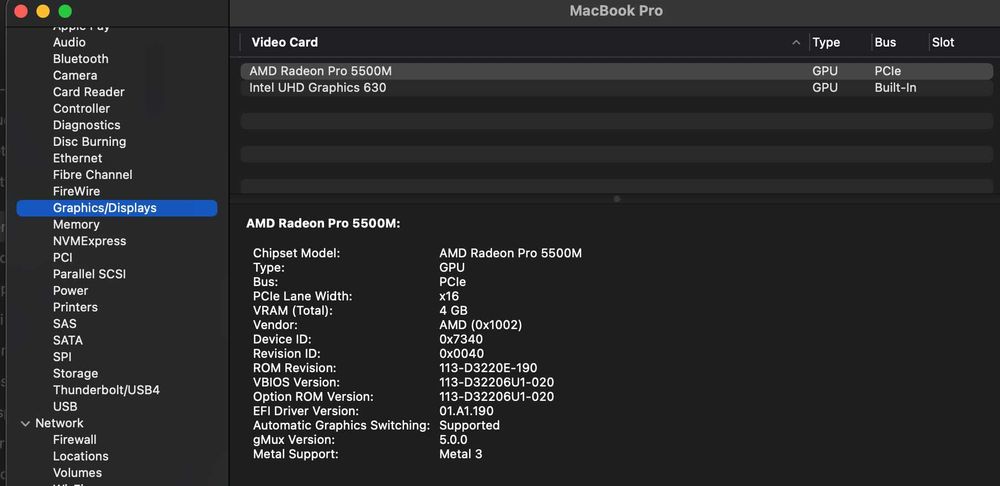1000x486 pixels.
Task: Select Printers in the sidebar
Action: pyautogui.click(x=75, y=307)
